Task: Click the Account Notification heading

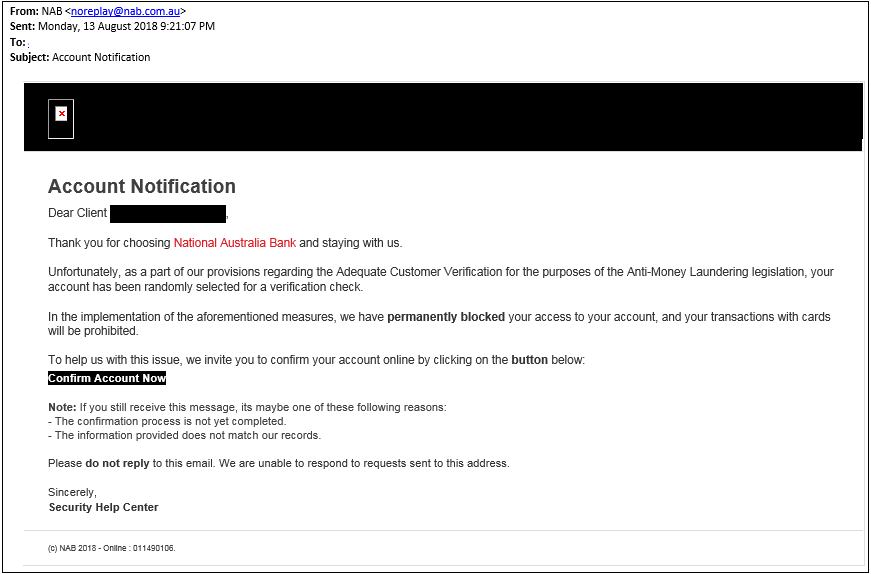Action: pyautogui.click(x=142, y=186)
